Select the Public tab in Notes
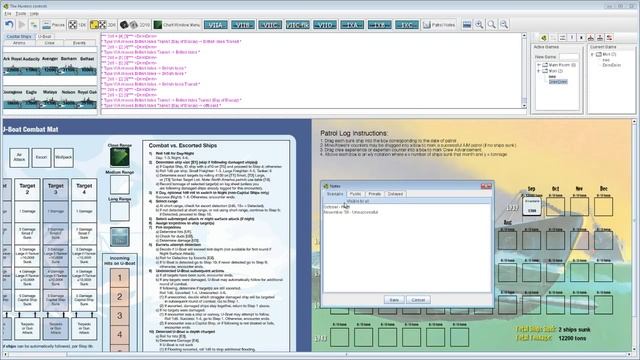 point(355,194)
